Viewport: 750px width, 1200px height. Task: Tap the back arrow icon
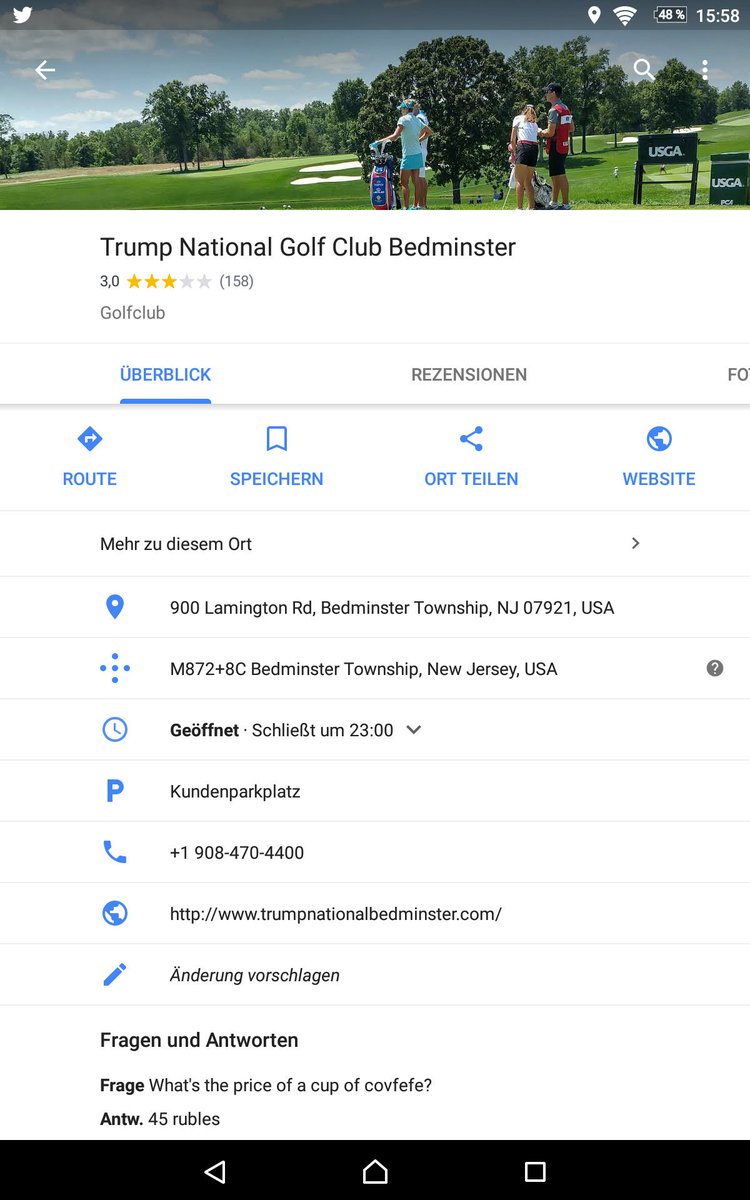click(x=45, y=69)
